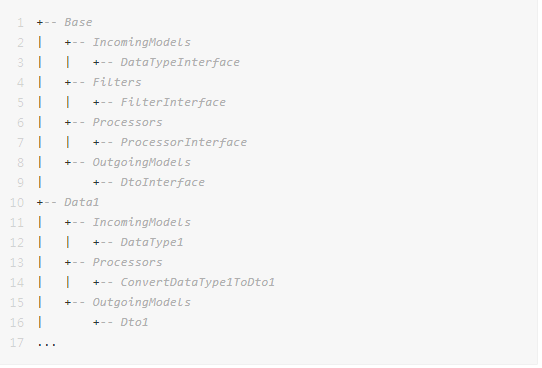This screenshot has height=368, width=542.
Task: Select OutgoingModels under Data1
Action: click(141, 303)
